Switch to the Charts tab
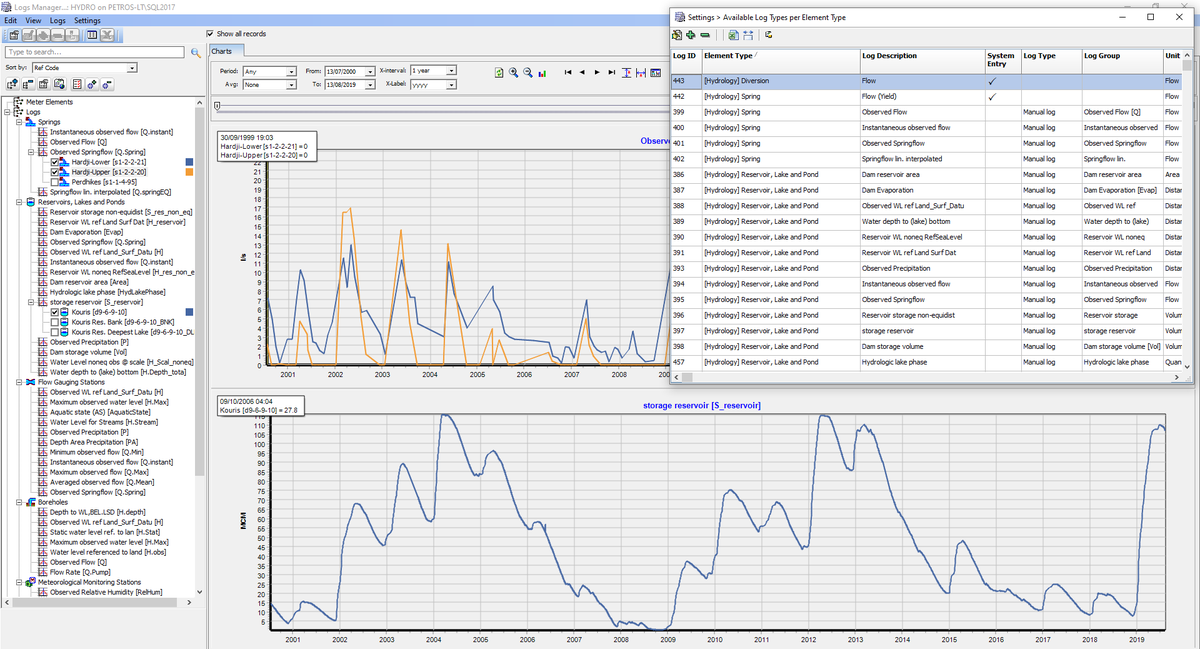Viewport: 1200px width, 649px height. 224,50
